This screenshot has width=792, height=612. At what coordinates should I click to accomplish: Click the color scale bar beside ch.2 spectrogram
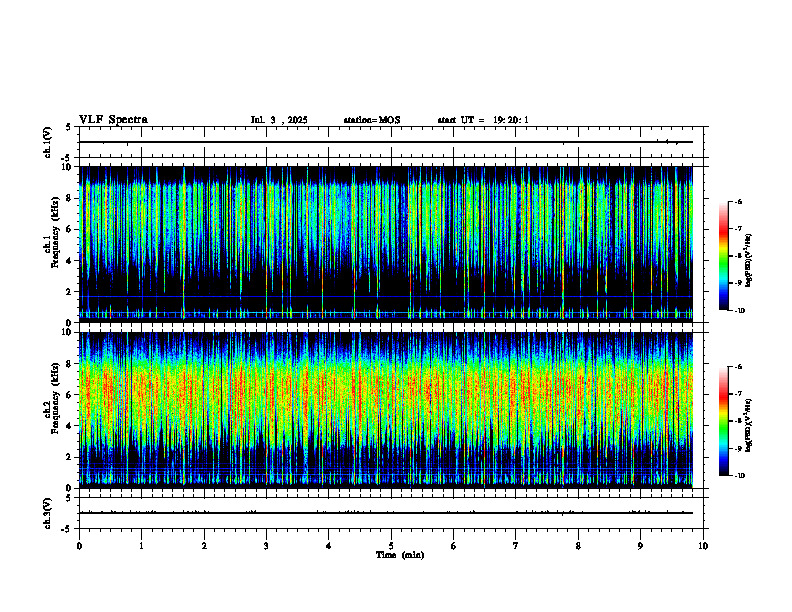tap(723, 421)
